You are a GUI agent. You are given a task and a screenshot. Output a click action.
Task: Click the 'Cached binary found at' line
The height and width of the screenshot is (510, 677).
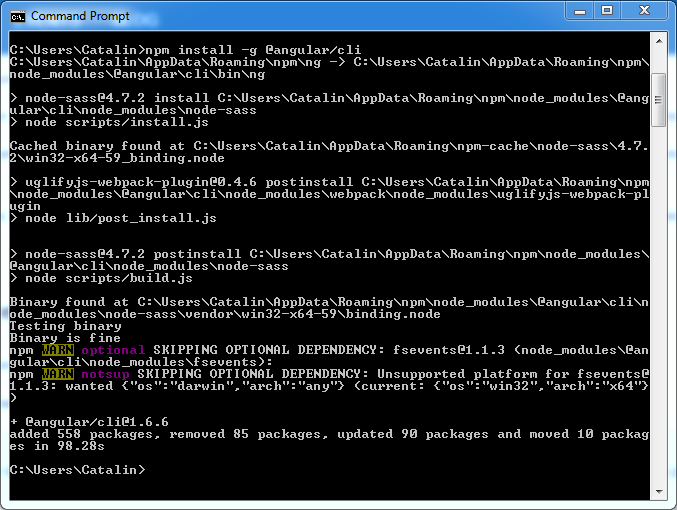(x=329, y=146)
